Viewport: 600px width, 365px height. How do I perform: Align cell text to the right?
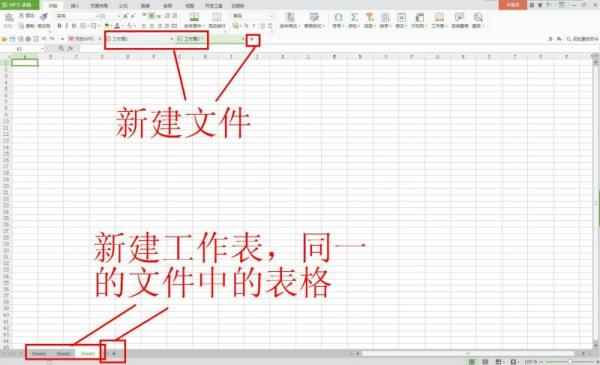coord(160,26)
